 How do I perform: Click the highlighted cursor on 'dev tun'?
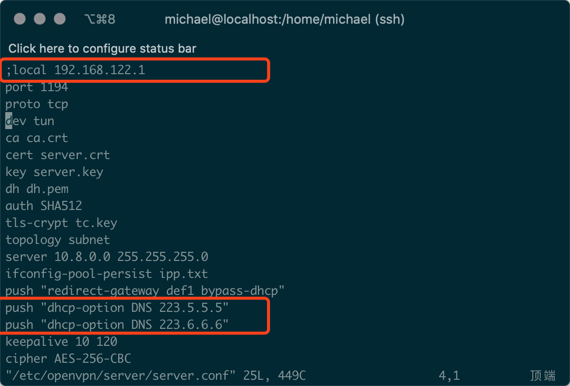point(8,121)
